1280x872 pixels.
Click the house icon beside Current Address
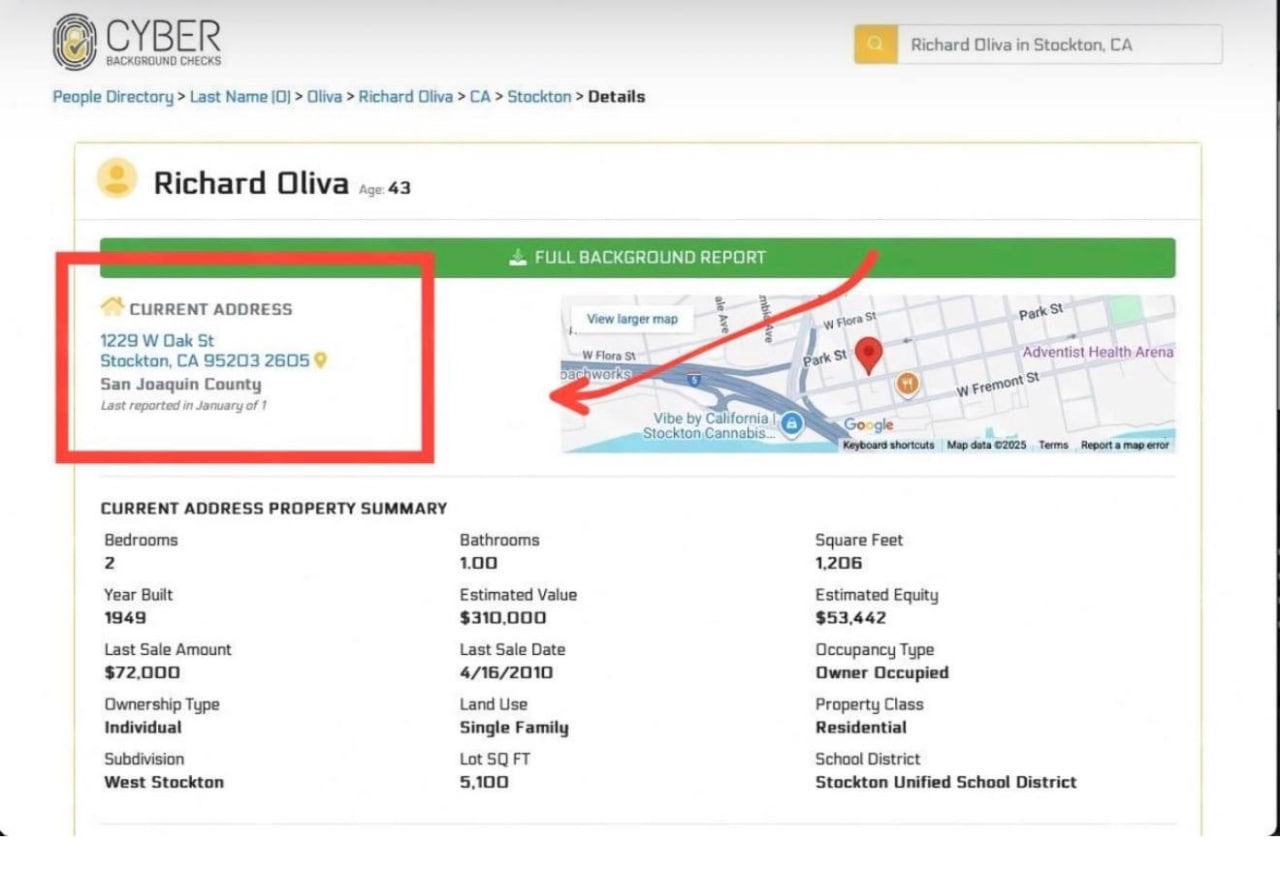click(112, 307)
